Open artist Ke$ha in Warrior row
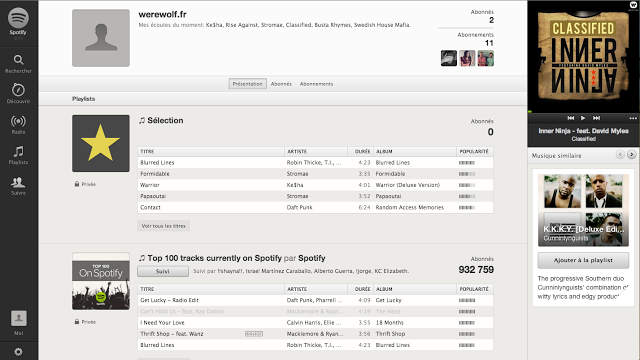The image size is (640, 360). pos(295,185)
